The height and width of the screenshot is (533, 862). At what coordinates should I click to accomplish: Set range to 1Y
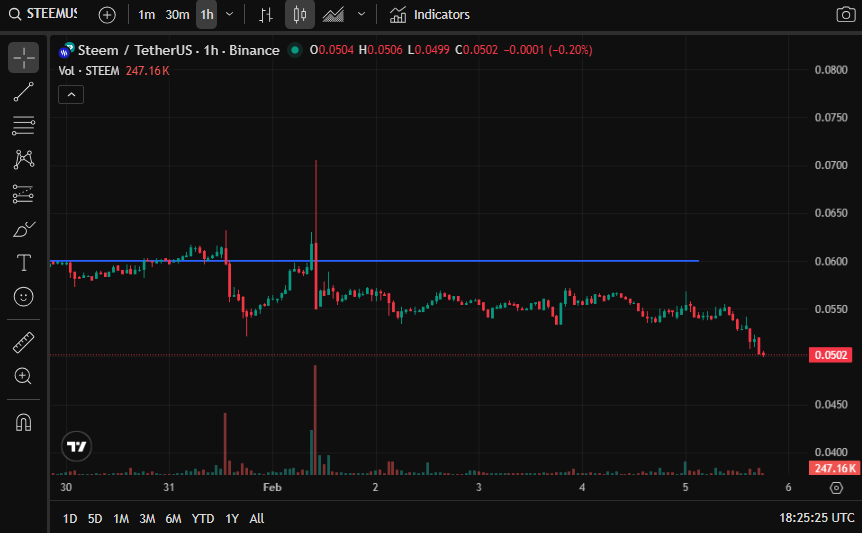[x=232, y=518]
